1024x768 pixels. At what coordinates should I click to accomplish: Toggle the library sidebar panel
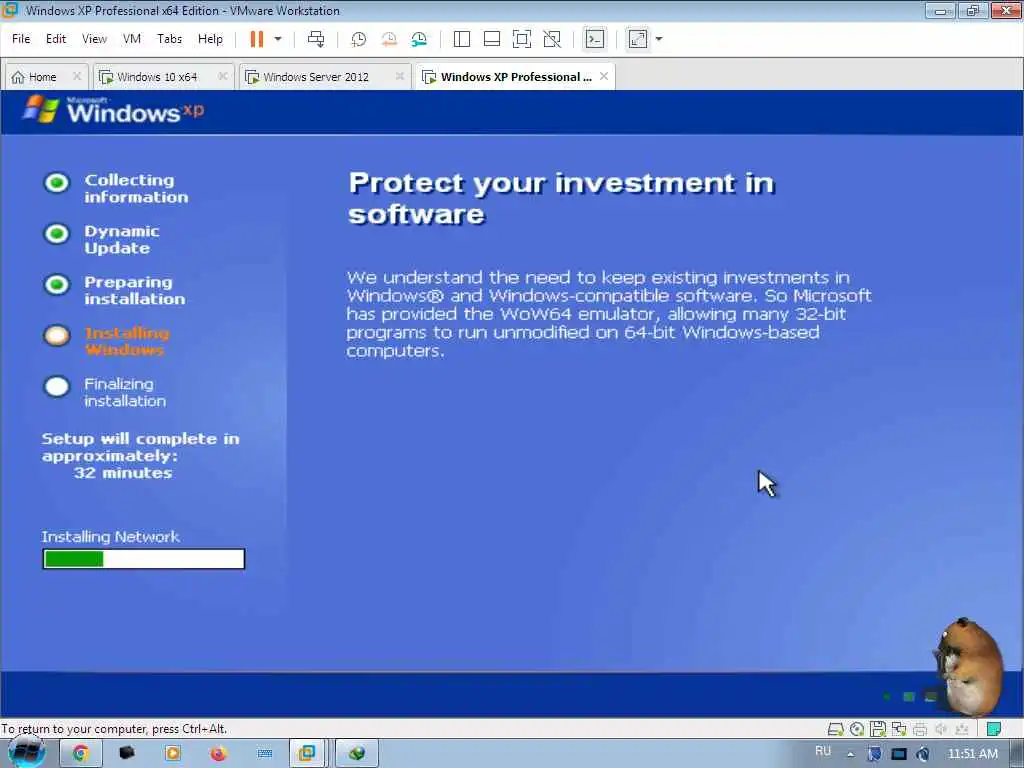[462, 39]
